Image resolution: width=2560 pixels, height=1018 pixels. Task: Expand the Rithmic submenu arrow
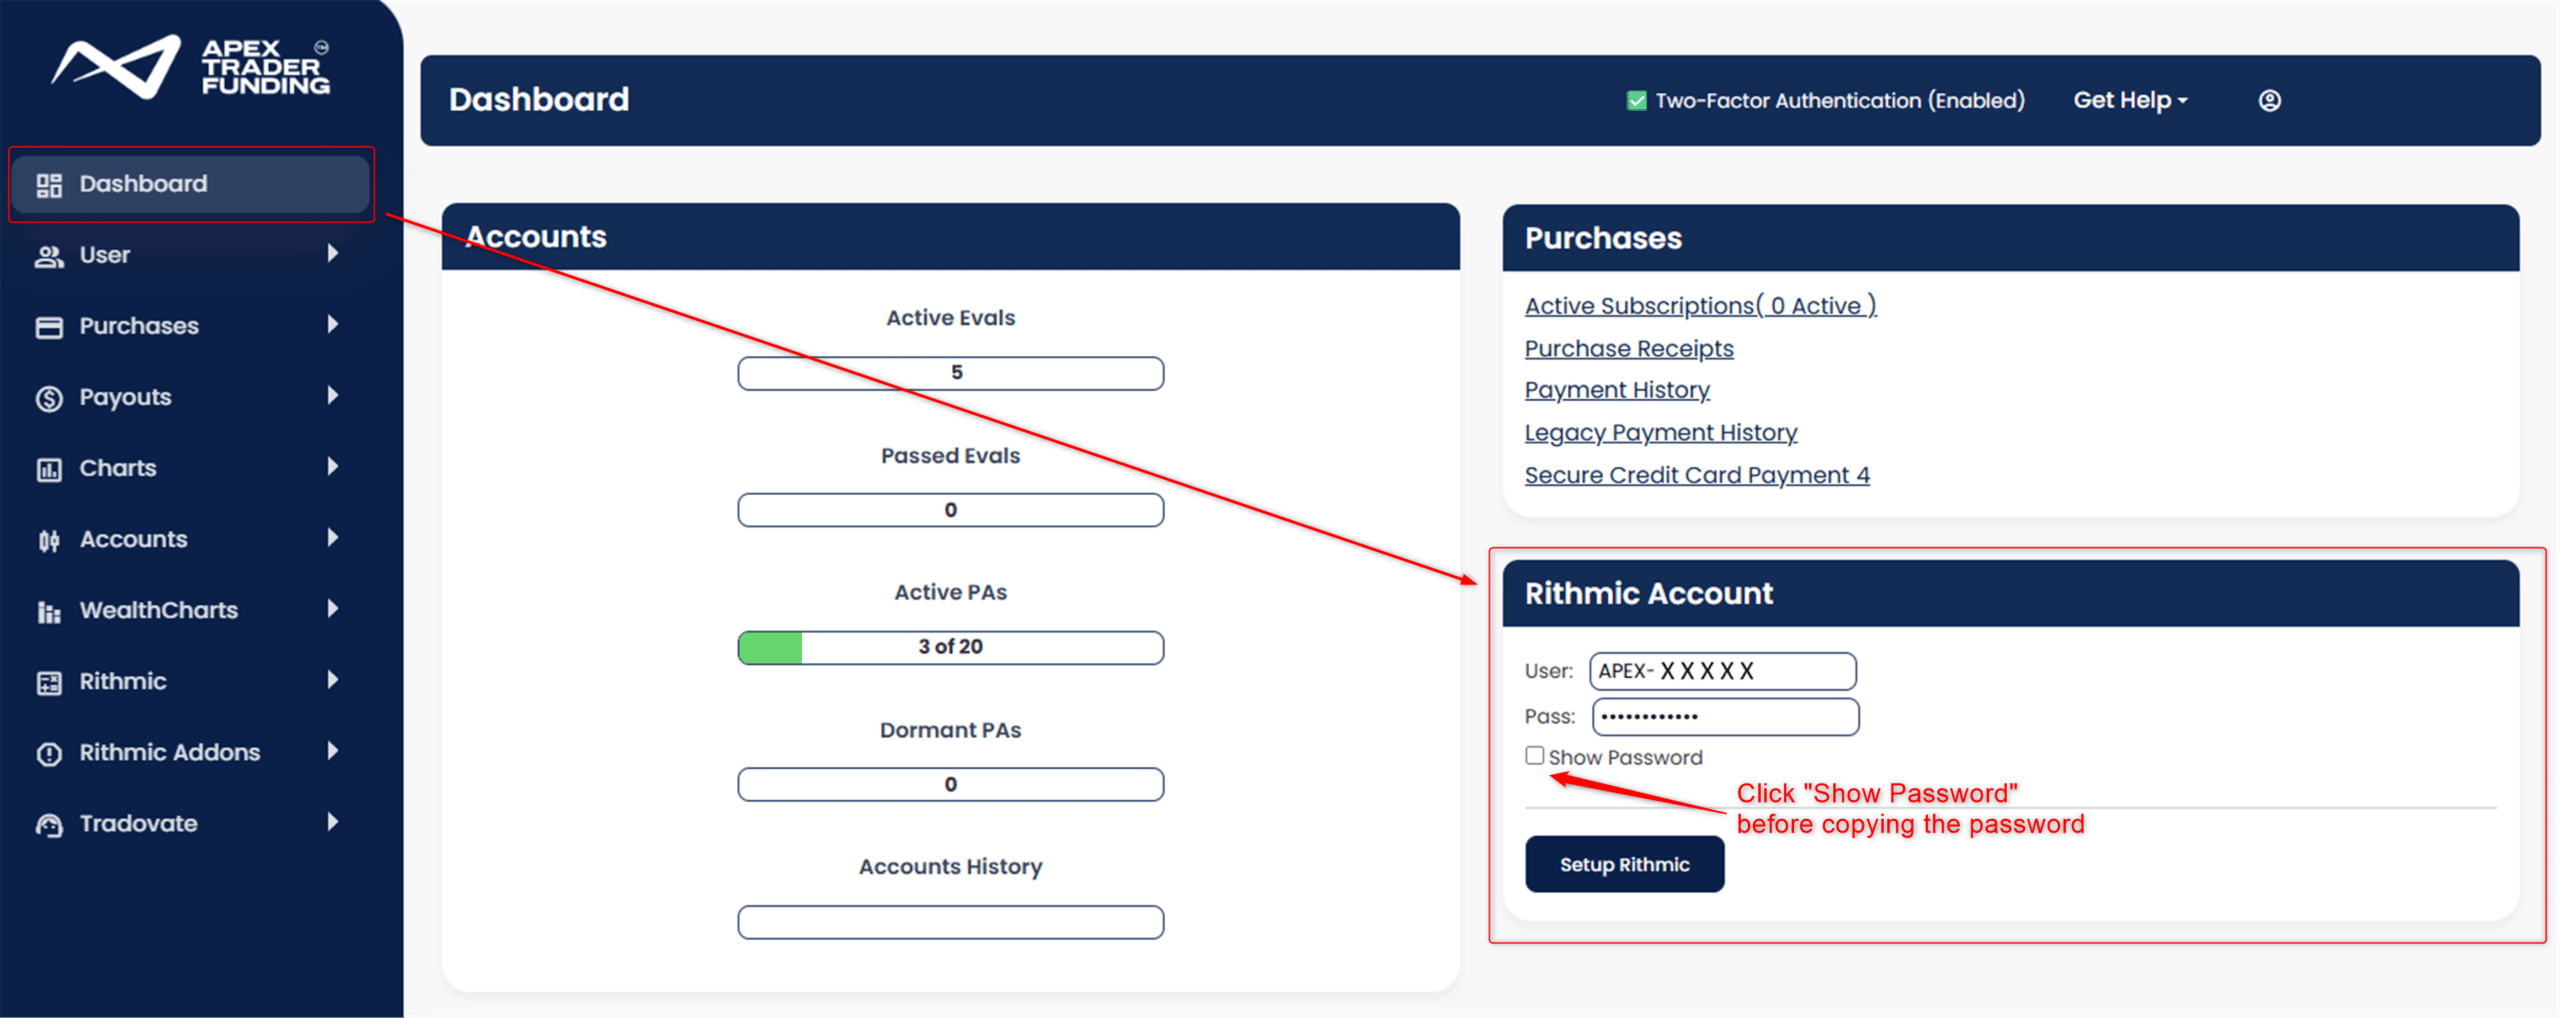pos(333,679)
